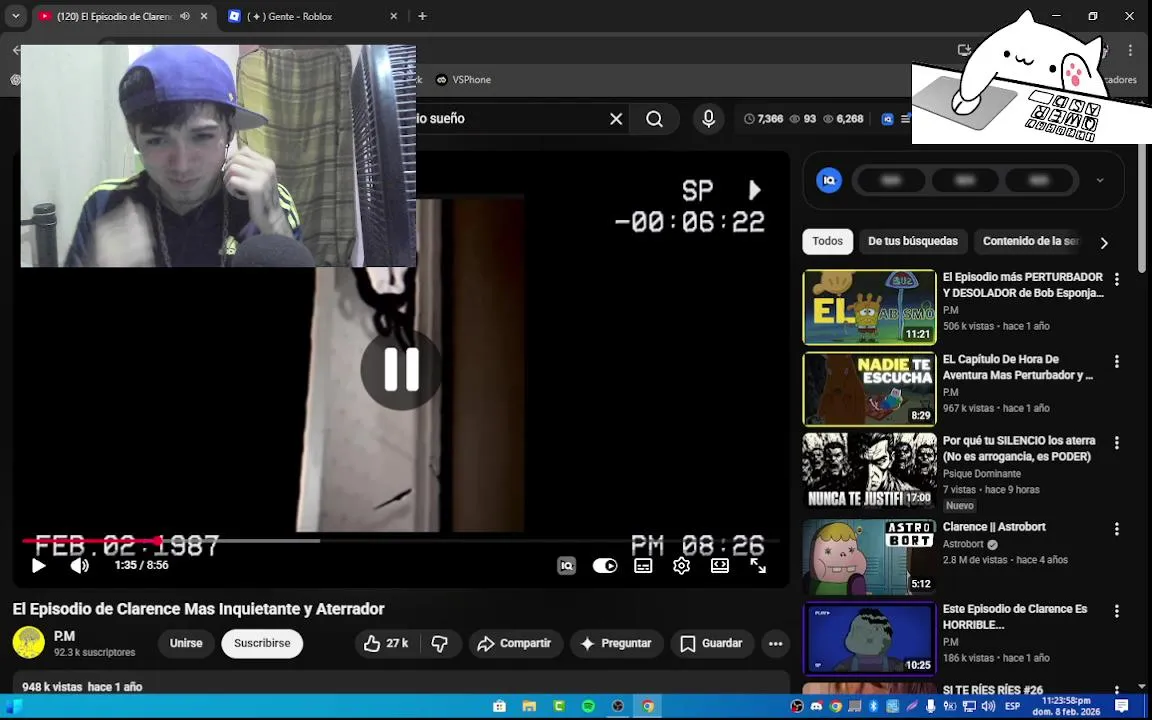Image resolution: width=1152 pixels, height=720 pixels.
Task: Expand the IQ panel chevron
Action: (x=1100, y=180)
